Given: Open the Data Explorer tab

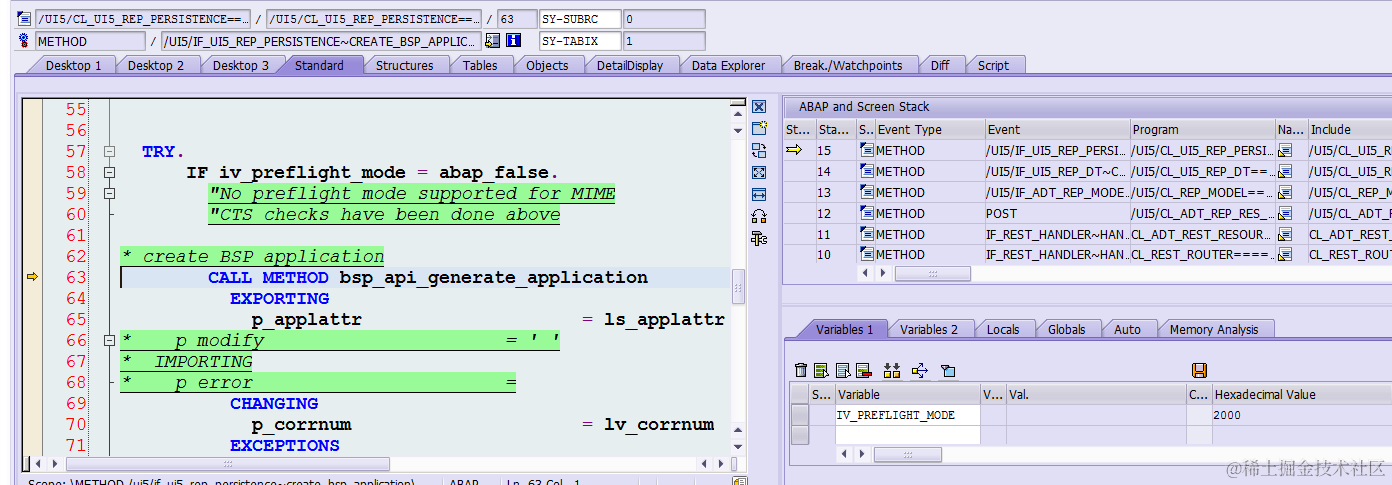Looking at the screenshot, I should coord(728,65).
